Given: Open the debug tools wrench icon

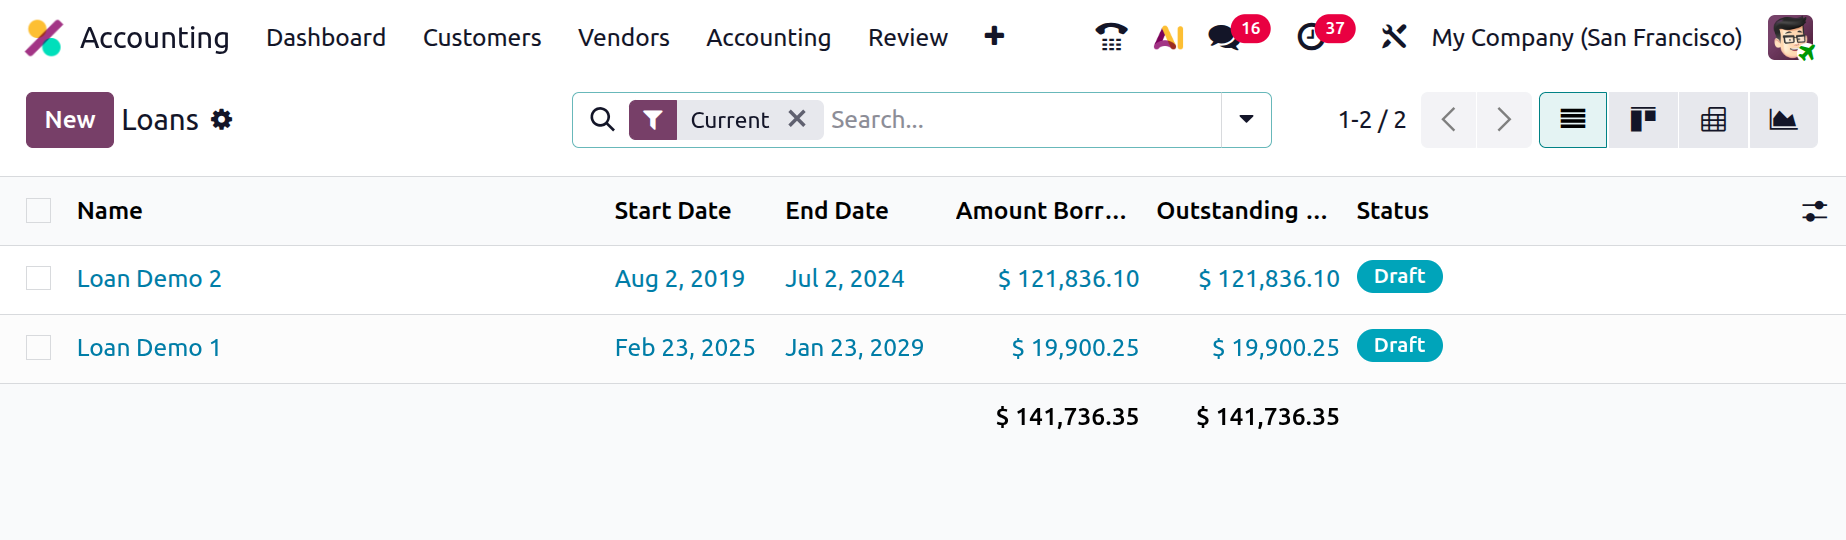Looking at the screenshot, I should 1394,37.
